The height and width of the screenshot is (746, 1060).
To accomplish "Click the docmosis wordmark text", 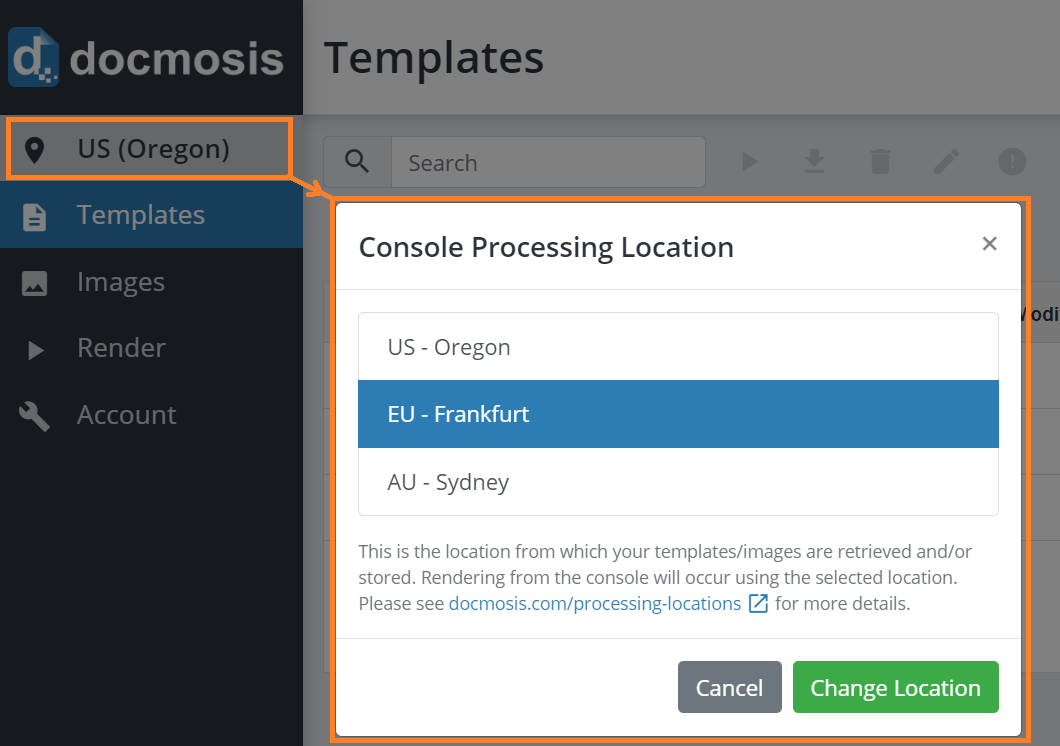I will pos(176,59).
